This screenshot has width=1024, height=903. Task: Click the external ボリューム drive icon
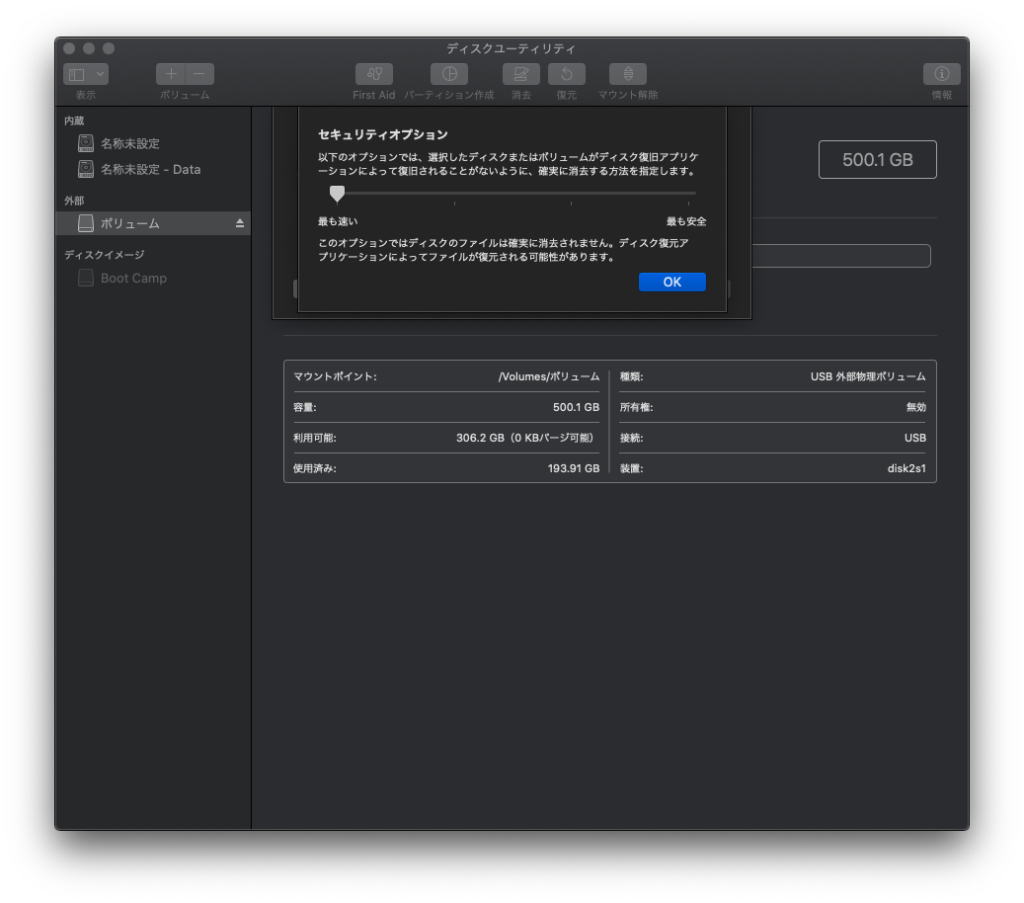point(86,223)
